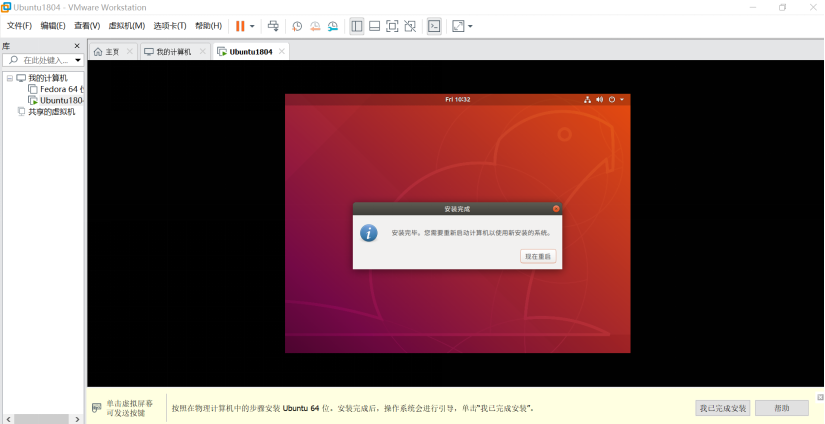Open the 虚拟机(M) menu
This screenshot has height=424, width=825.
(127, 26)
